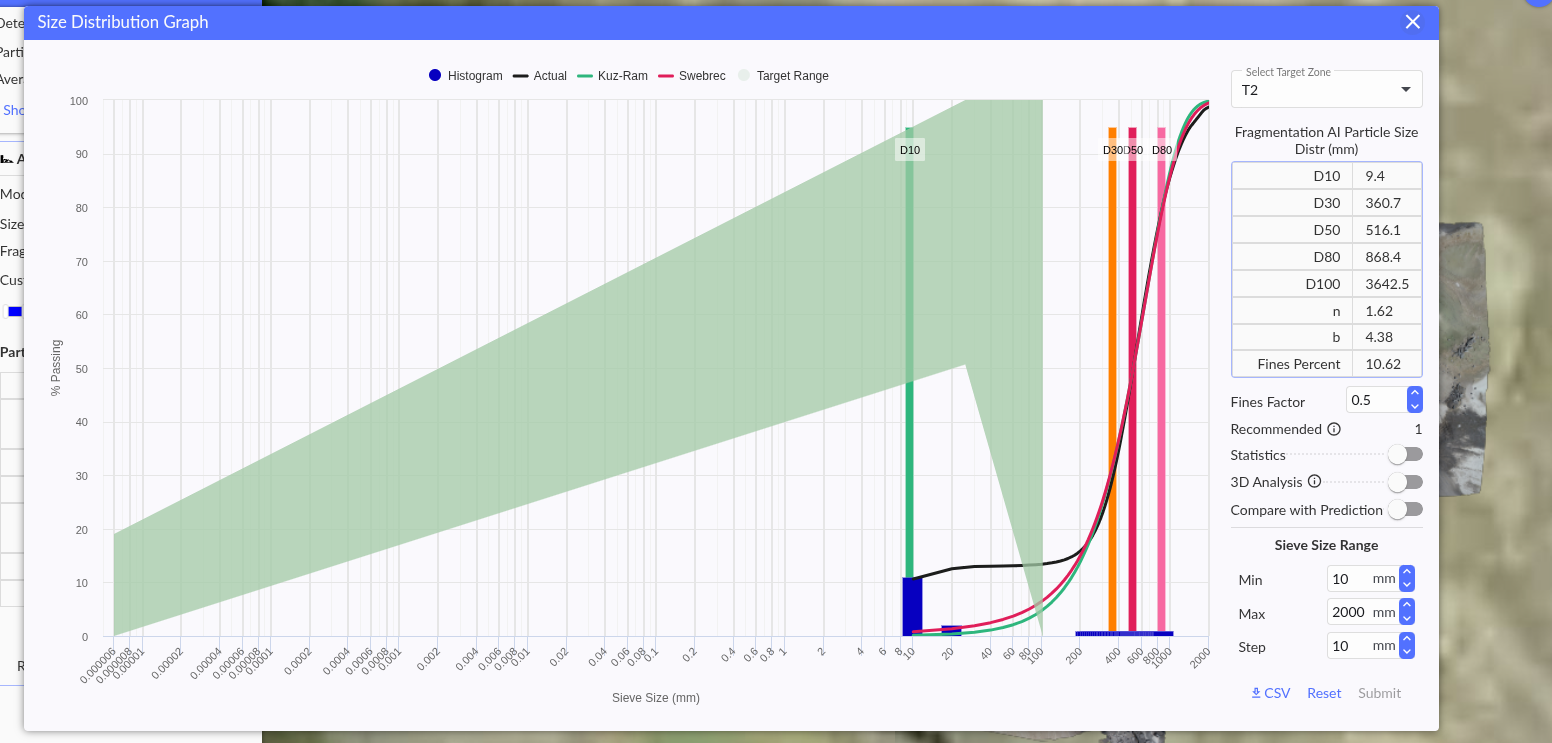This screenshot has width=1552, height=743.
Task: Click the D50 marker bar on chart
Action: pos(1132,380)
